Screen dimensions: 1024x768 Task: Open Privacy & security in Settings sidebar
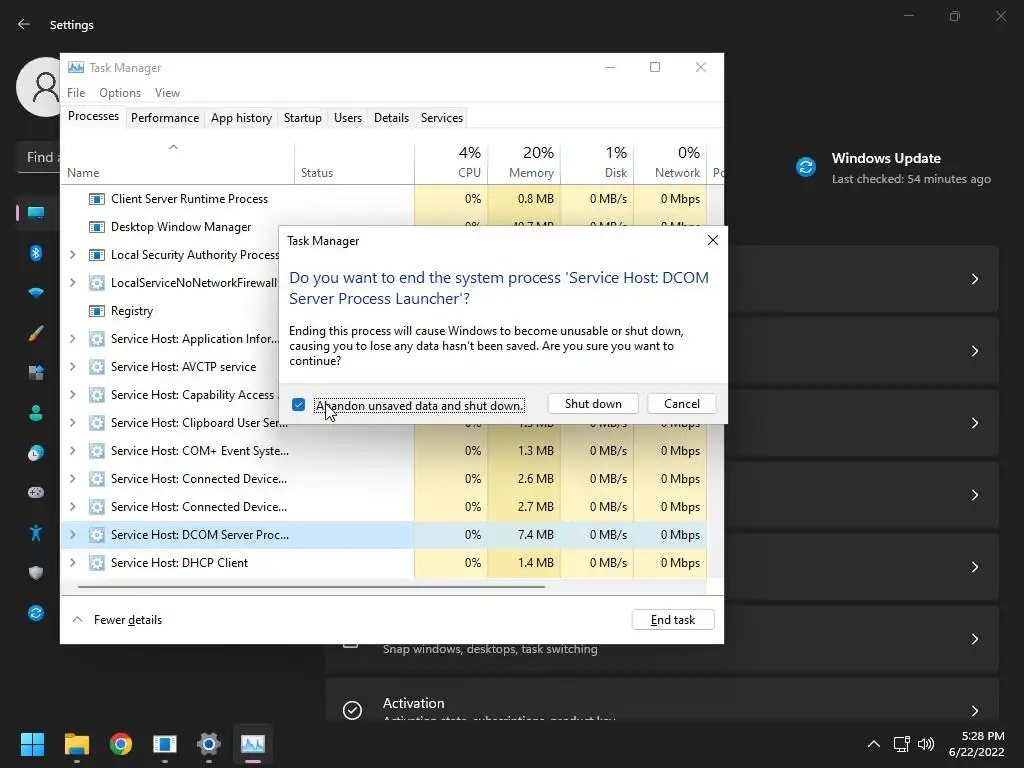click(36, 573)
